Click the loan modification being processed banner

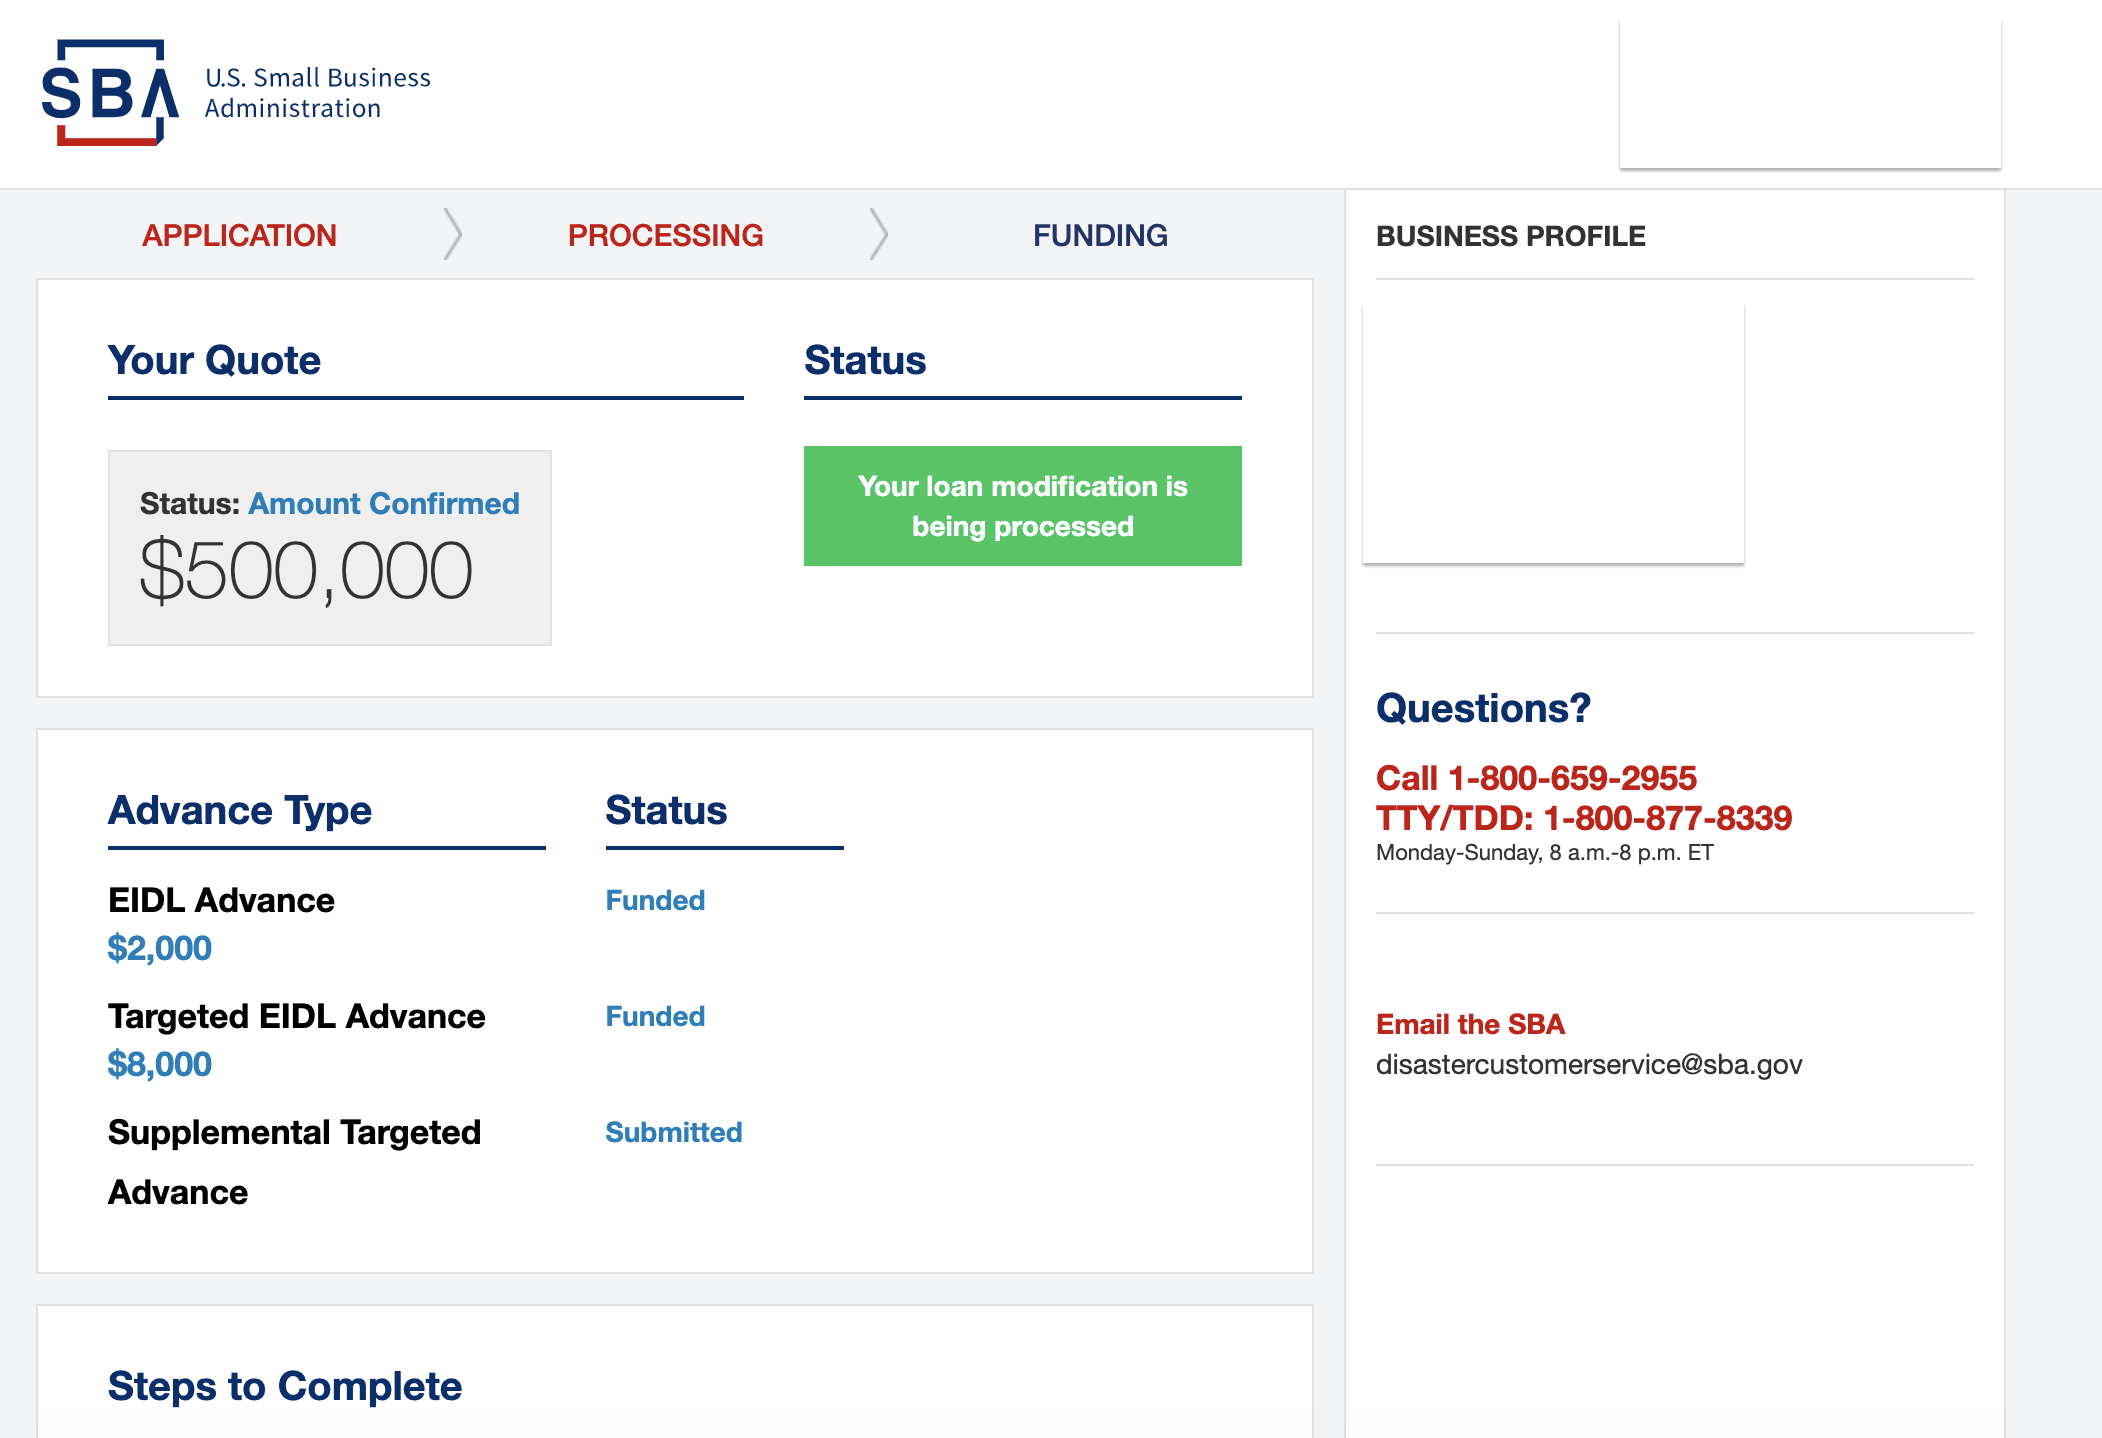pos(1023,506)
